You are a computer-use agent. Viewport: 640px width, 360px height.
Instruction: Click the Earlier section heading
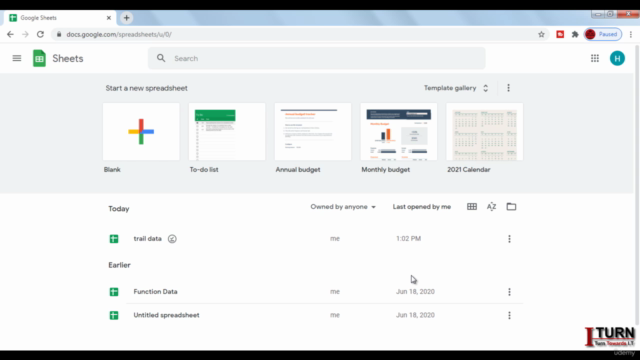tap(119, 265)
